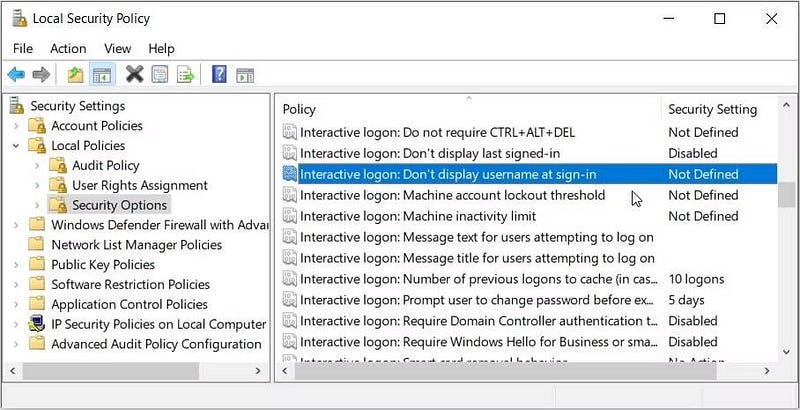The width and height of the screenshot is (800, 410).
Task: Click policy icon beside Do not require CTRL+ALT+DEL
Action: tap(290, 132)
